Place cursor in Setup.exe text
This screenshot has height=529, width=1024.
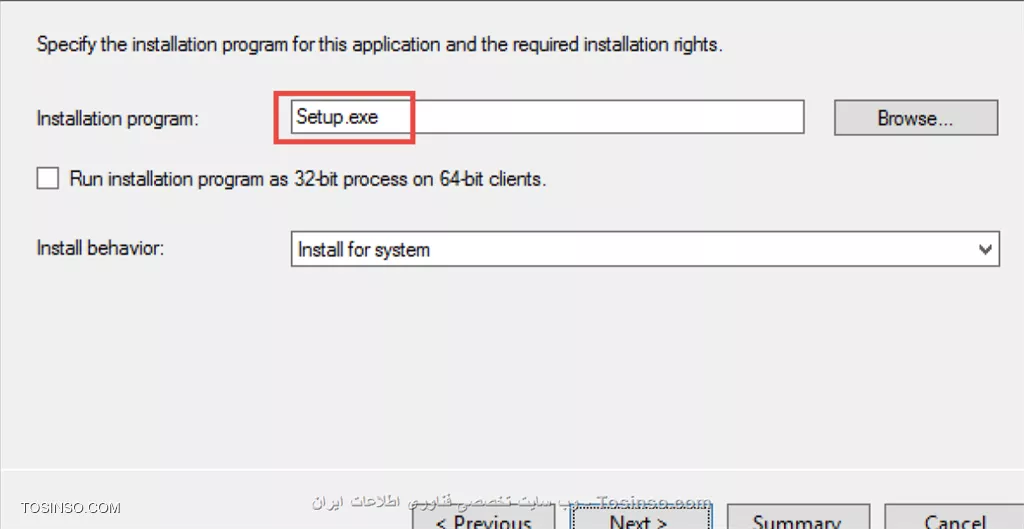coord(337,117)
